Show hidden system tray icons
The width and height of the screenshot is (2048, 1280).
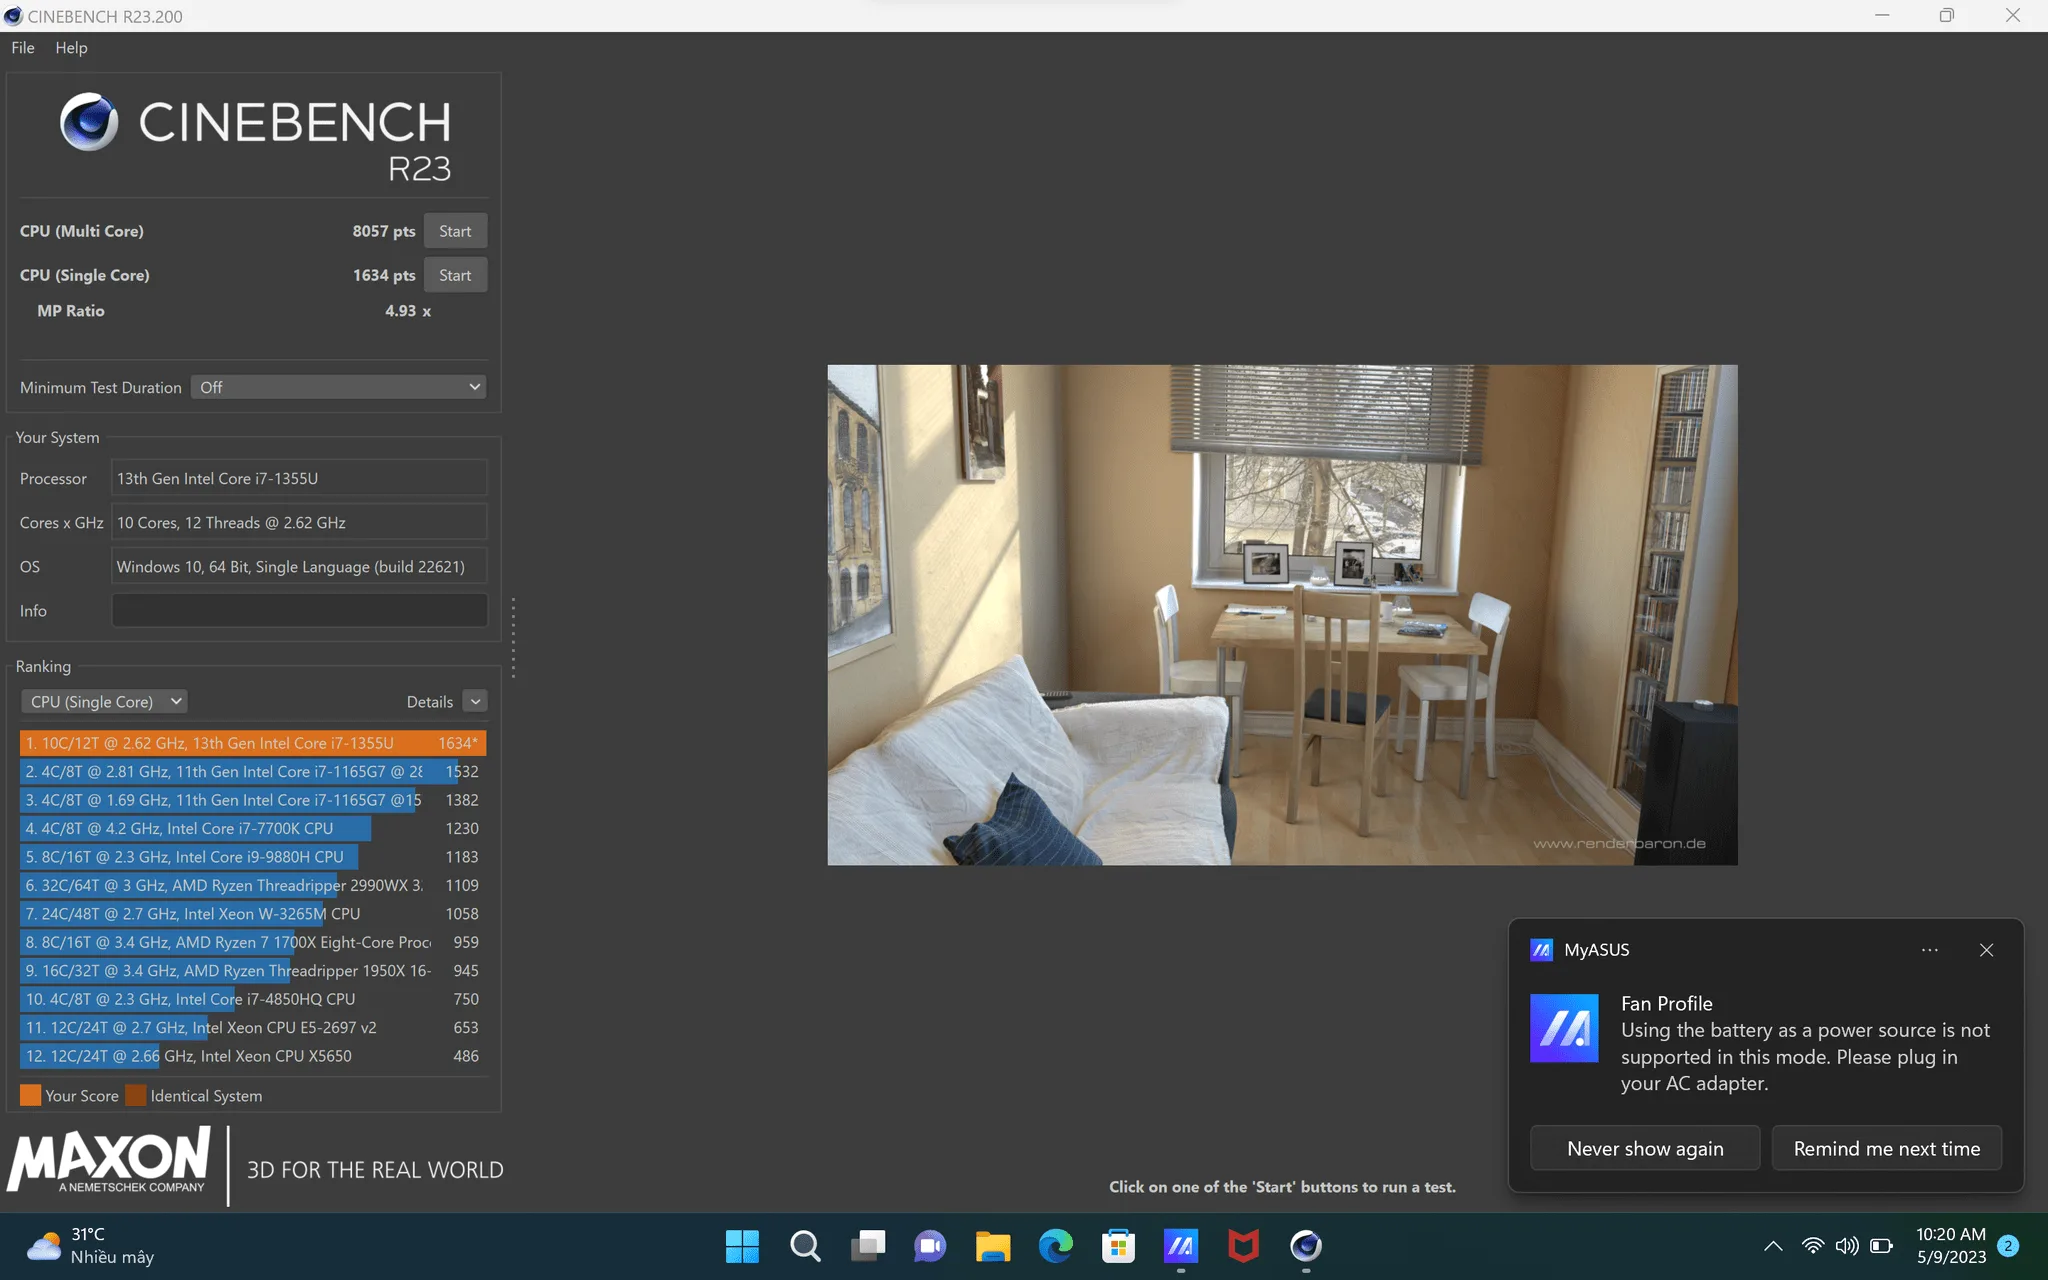1773,1246
